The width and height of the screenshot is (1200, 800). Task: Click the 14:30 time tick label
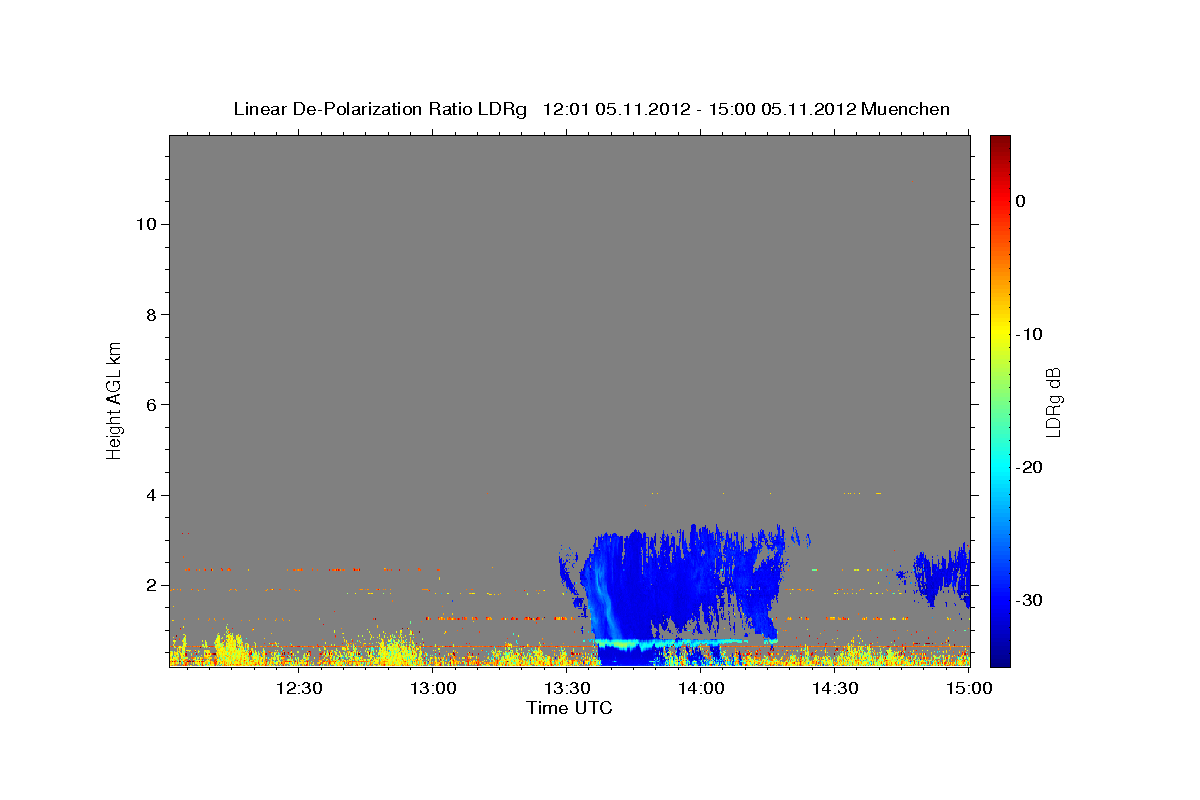[835, 688]
